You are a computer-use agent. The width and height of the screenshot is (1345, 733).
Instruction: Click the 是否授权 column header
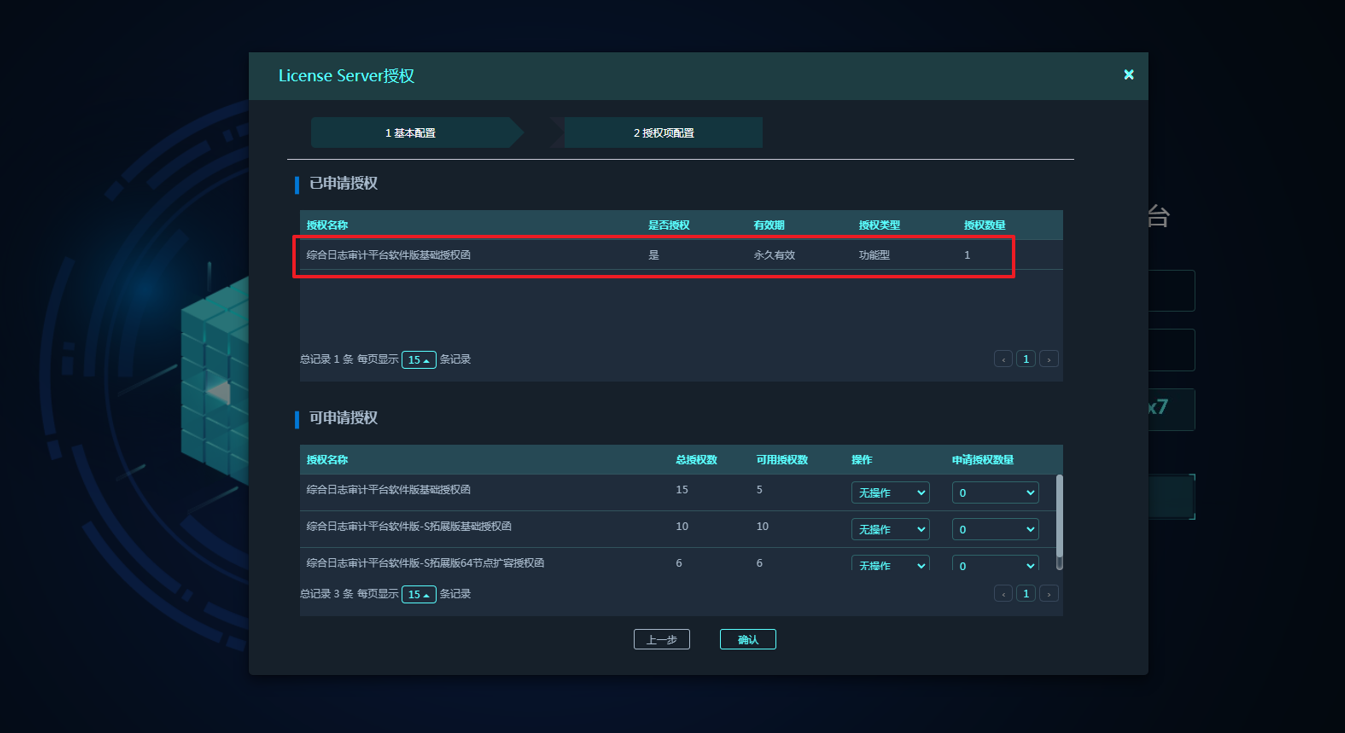coord(669,225)
